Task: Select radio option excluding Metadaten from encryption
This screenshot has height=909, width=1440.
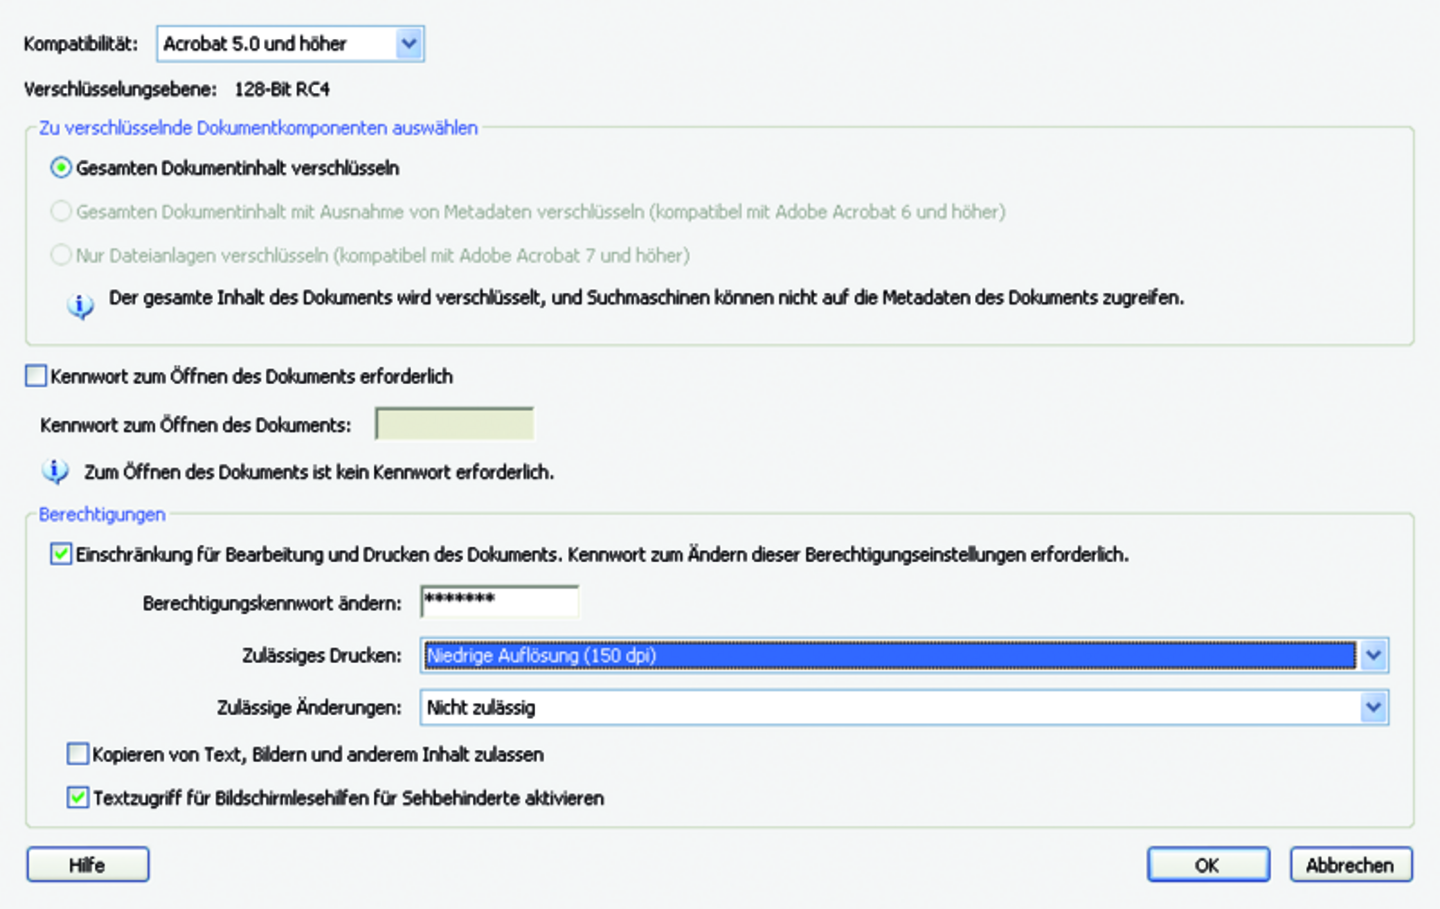Action: [x=61, y=212]
